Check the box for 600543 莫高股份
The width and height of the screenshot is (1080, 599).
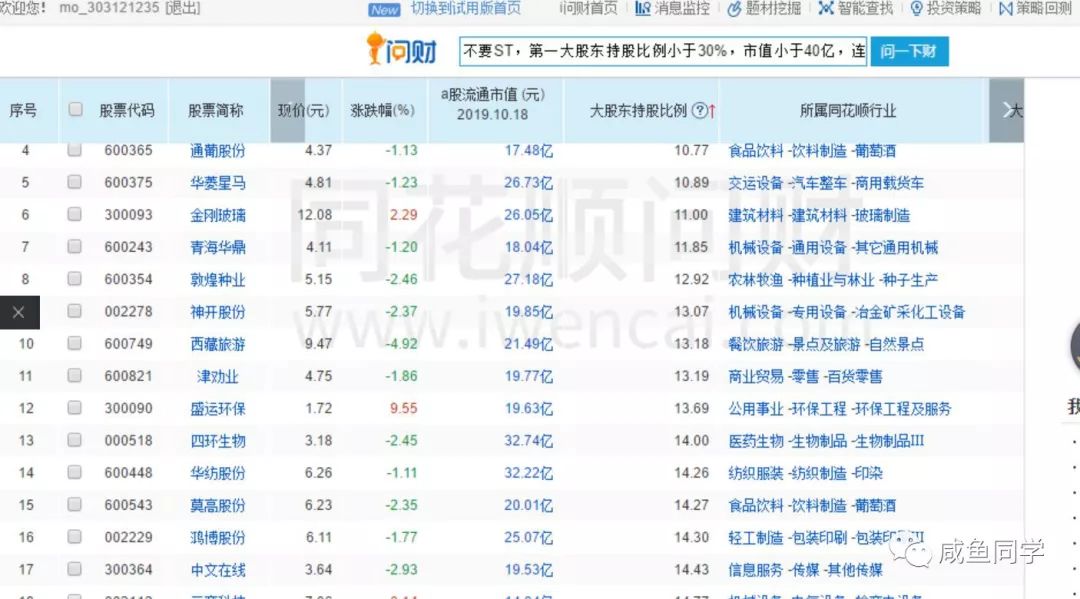[74, 505]
